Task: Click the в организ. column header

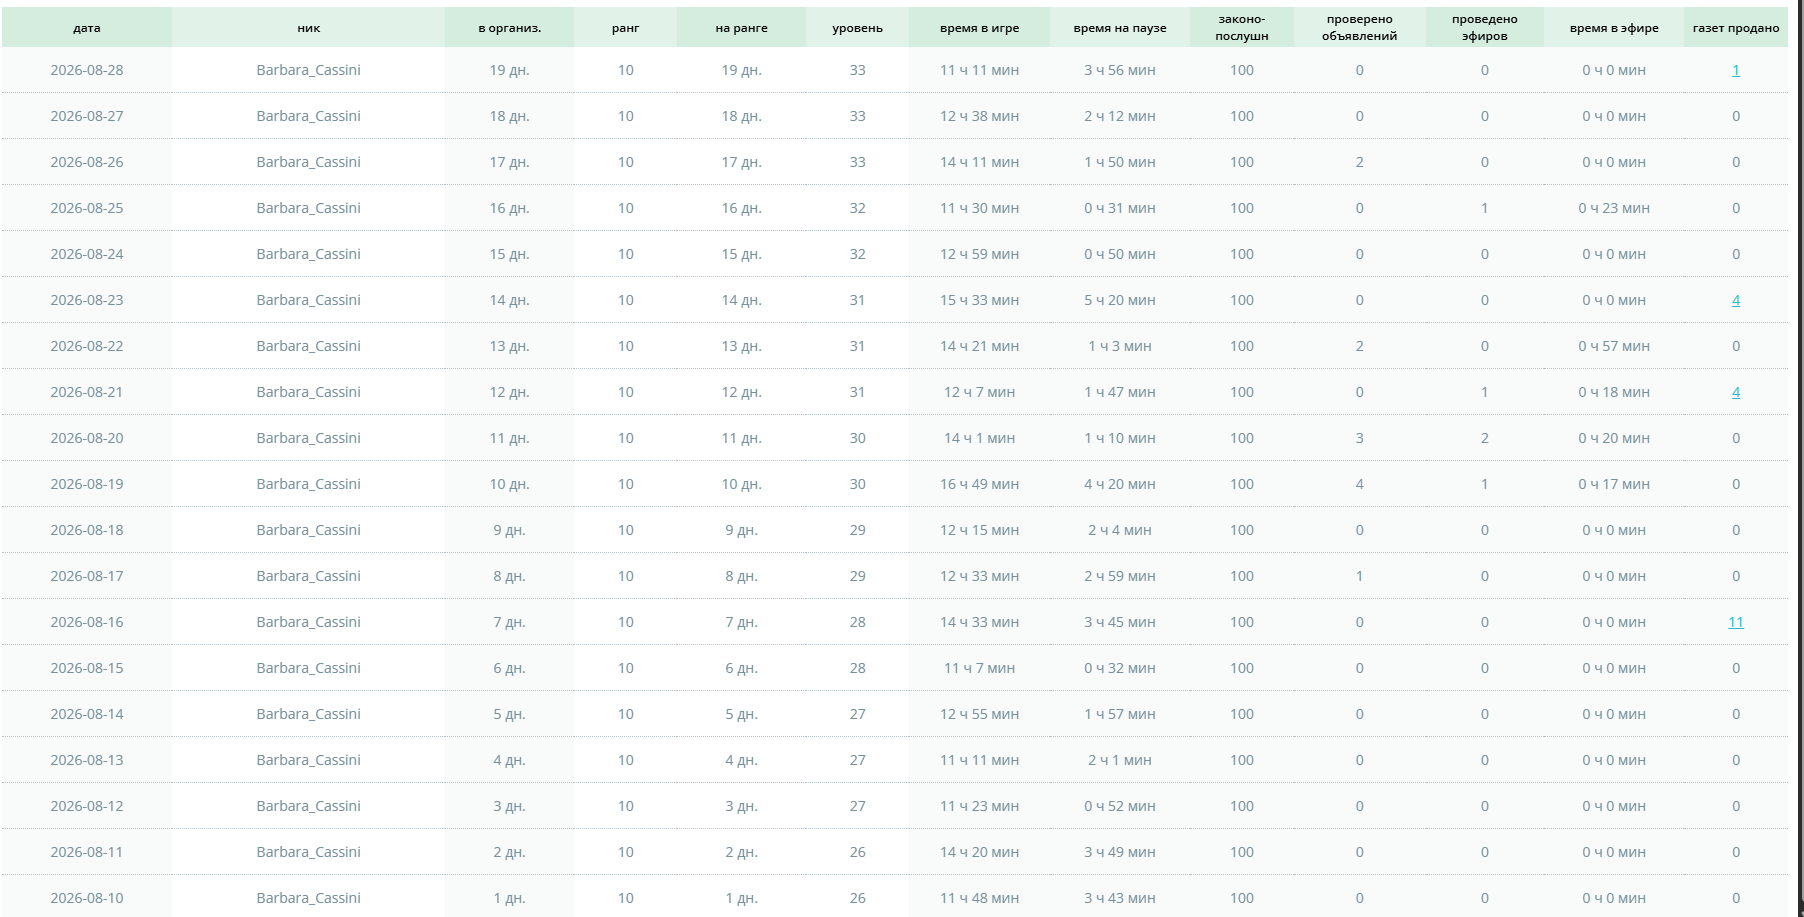Action: coord(510,28)
